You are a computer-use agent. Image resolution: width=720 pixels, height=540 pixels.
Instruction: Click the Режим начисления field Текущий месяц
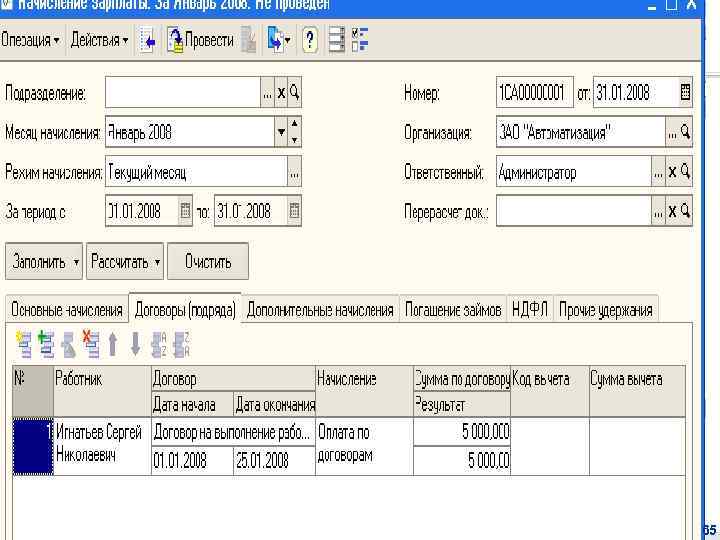point(197,172)
